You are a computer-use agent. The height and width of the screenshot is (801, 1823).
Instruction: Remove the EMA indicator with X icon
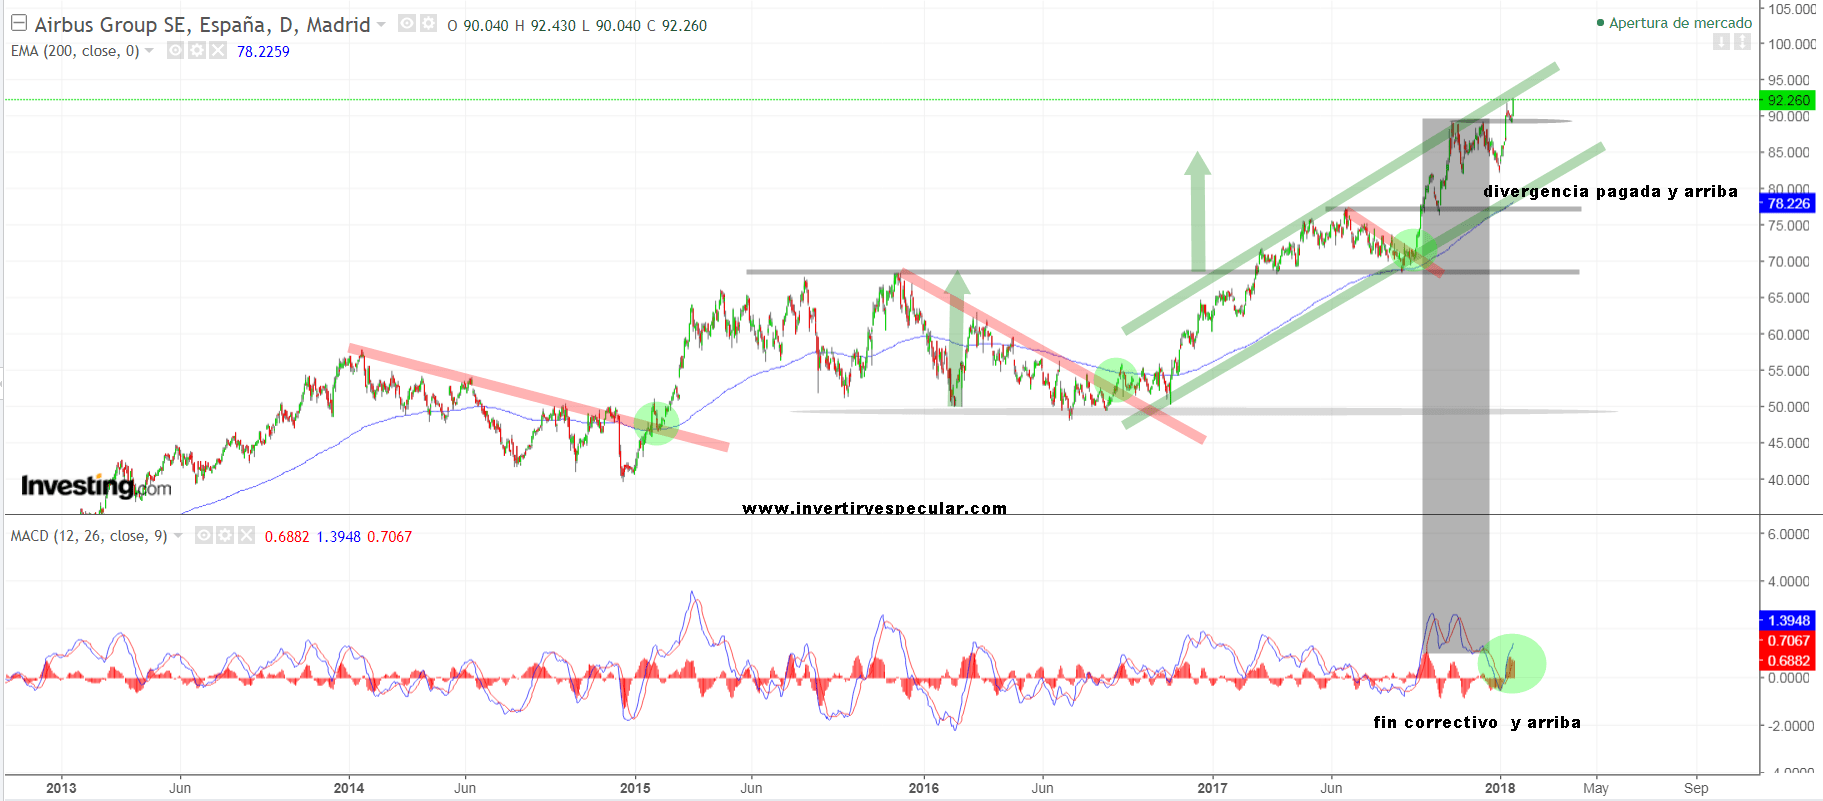217,50
